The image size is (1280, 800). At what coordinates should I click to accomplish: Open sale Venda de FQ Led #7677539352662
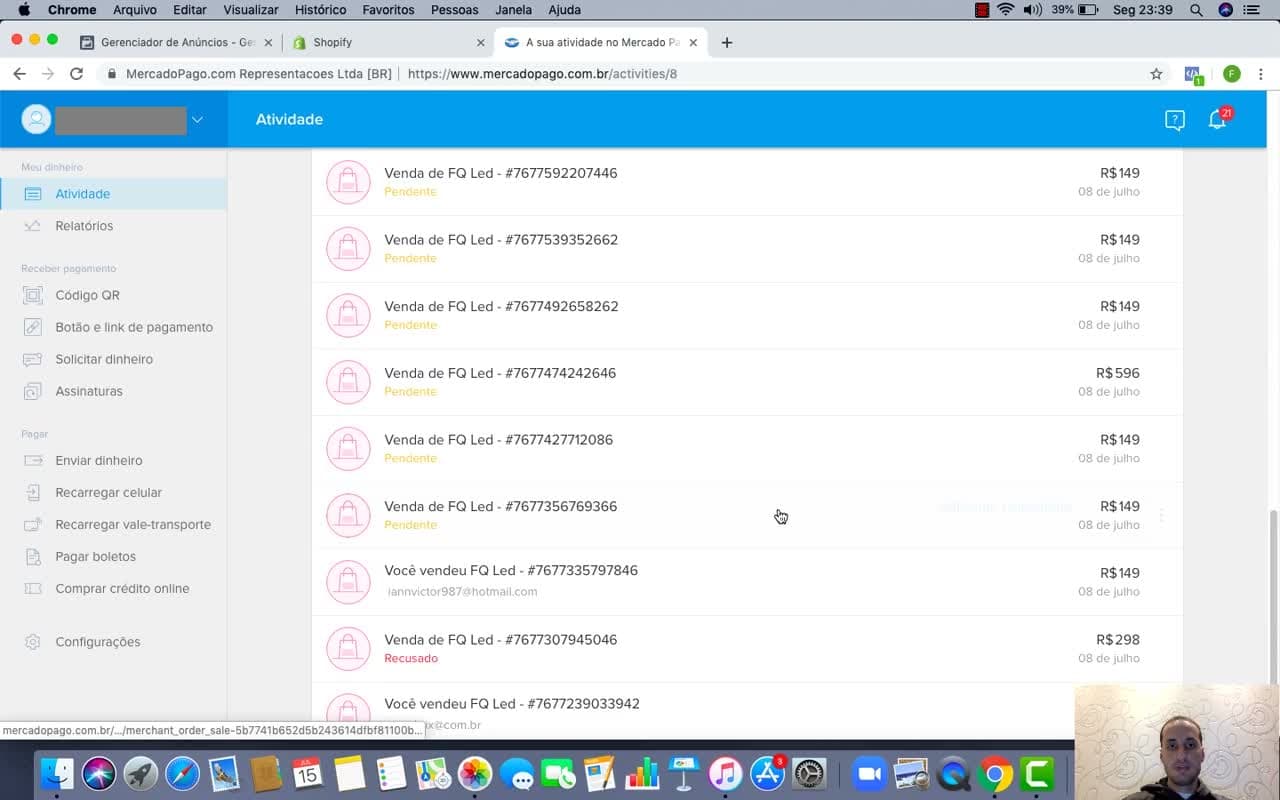pos(747,249)
